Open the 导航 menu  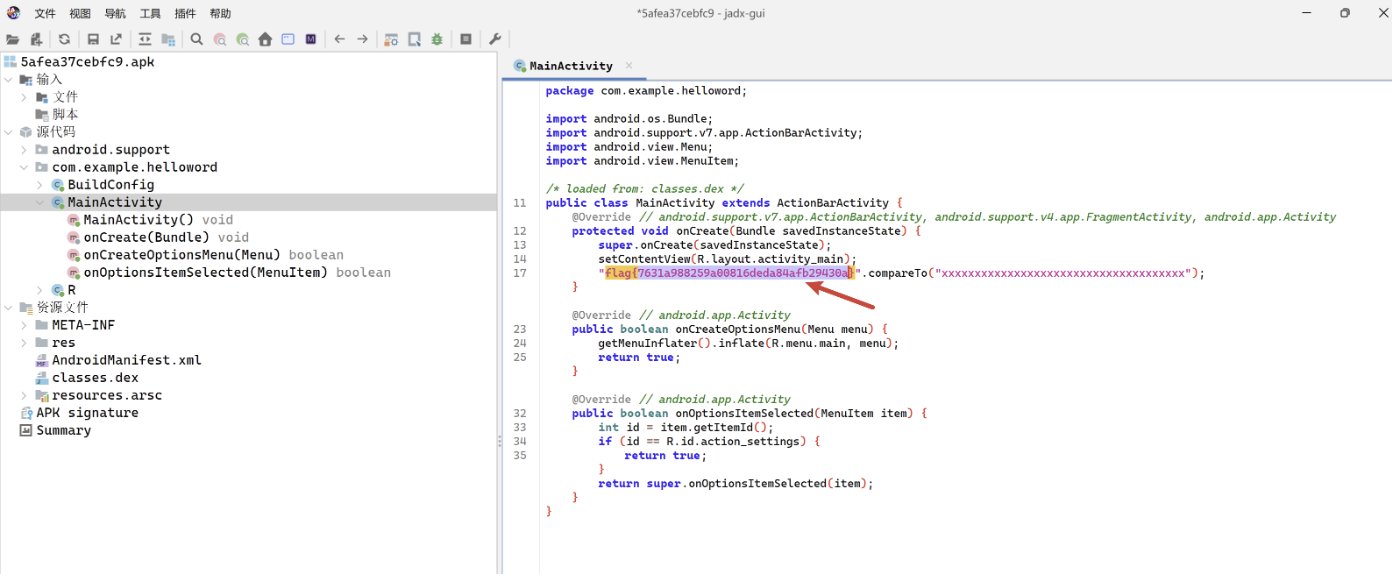coord(115,13)
